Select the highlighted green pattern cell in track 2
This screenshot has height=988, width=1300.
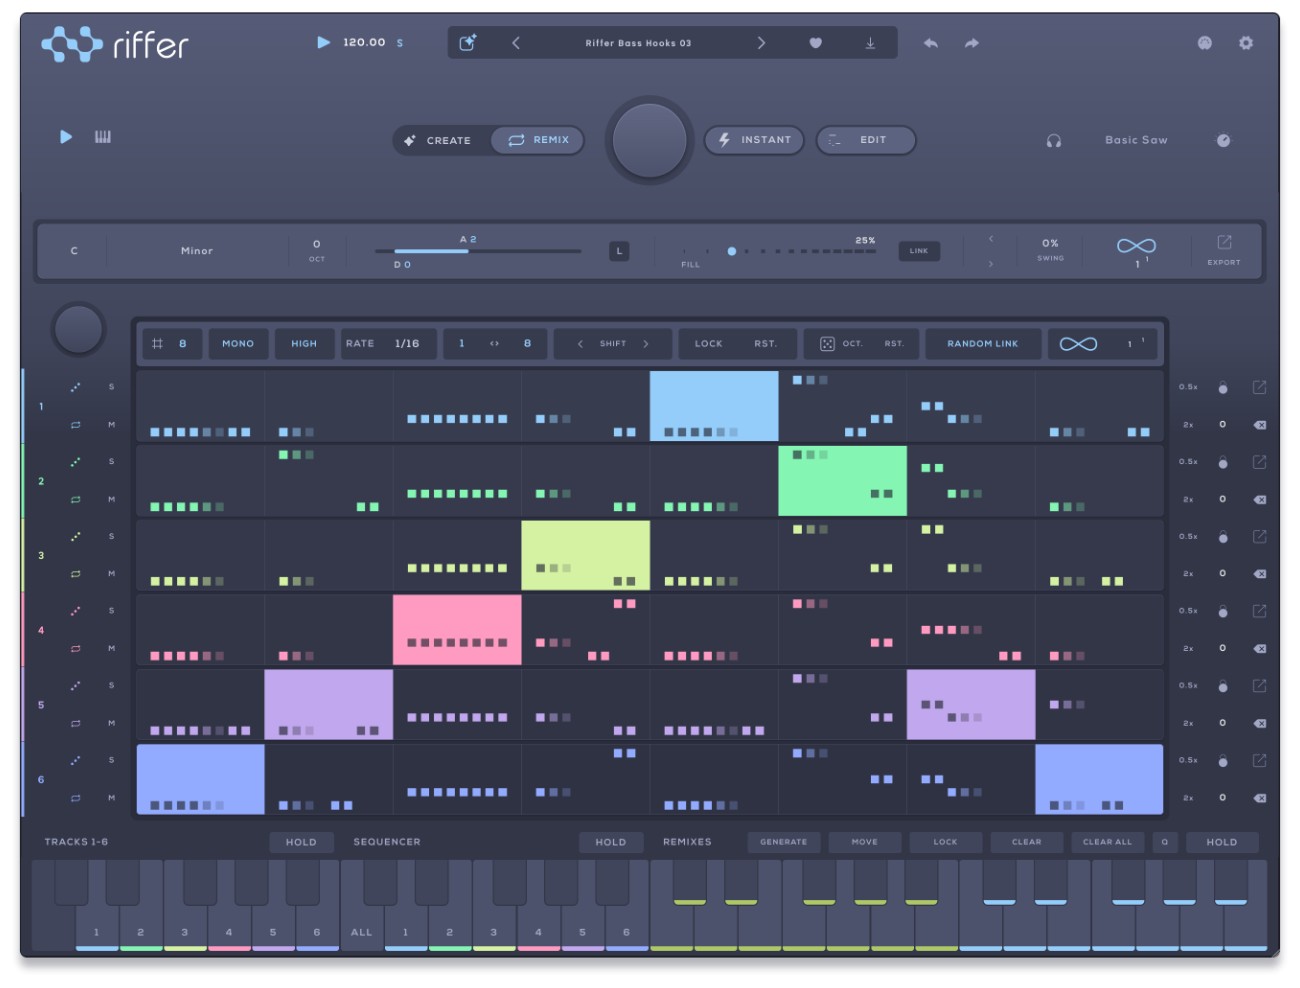pos(843,481)
